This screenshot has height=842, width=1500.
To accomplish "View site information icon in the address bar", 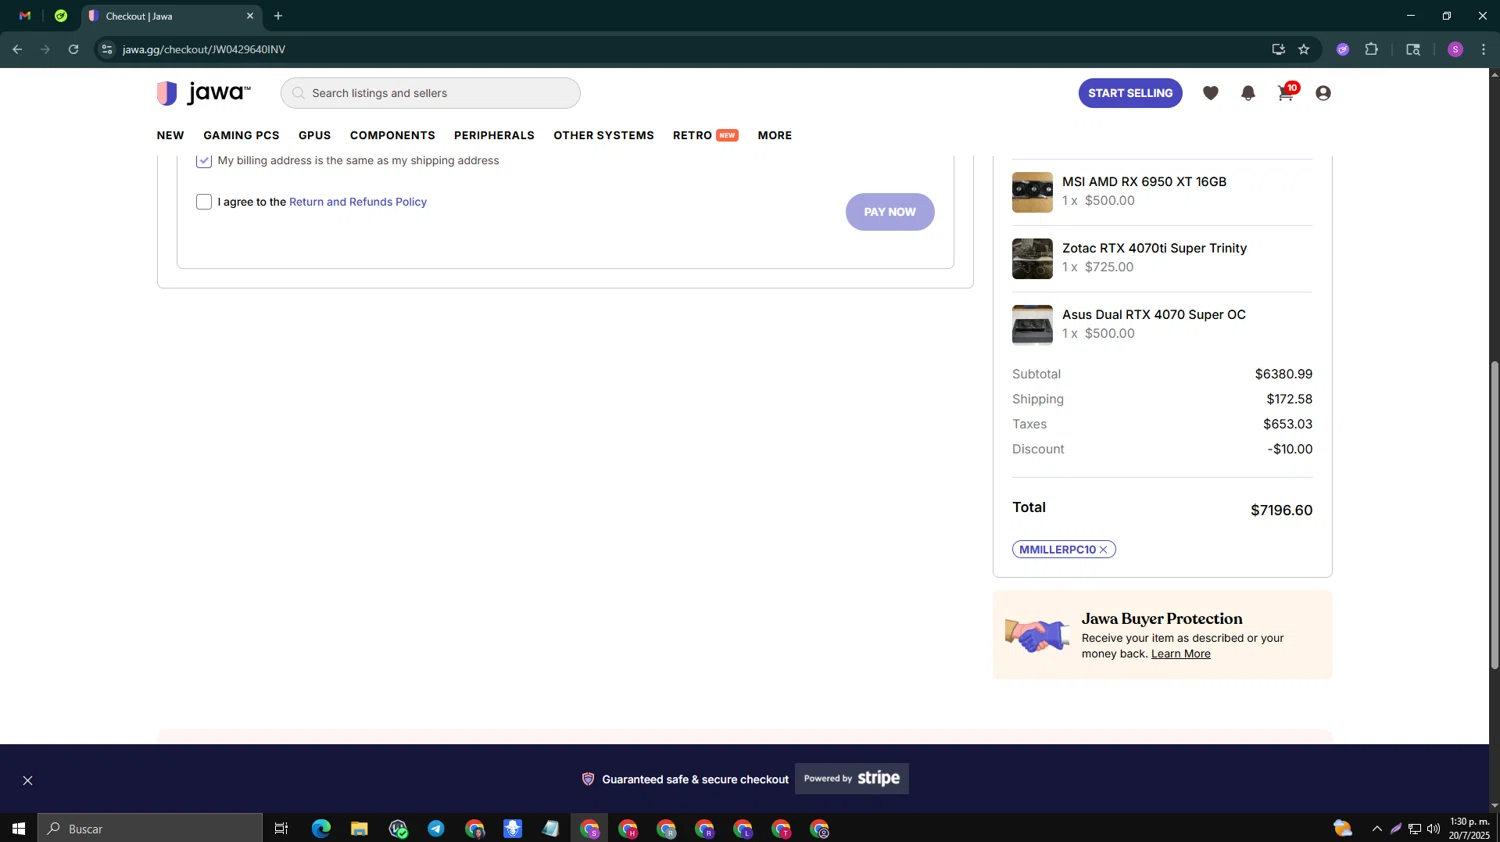I will 107,49.
